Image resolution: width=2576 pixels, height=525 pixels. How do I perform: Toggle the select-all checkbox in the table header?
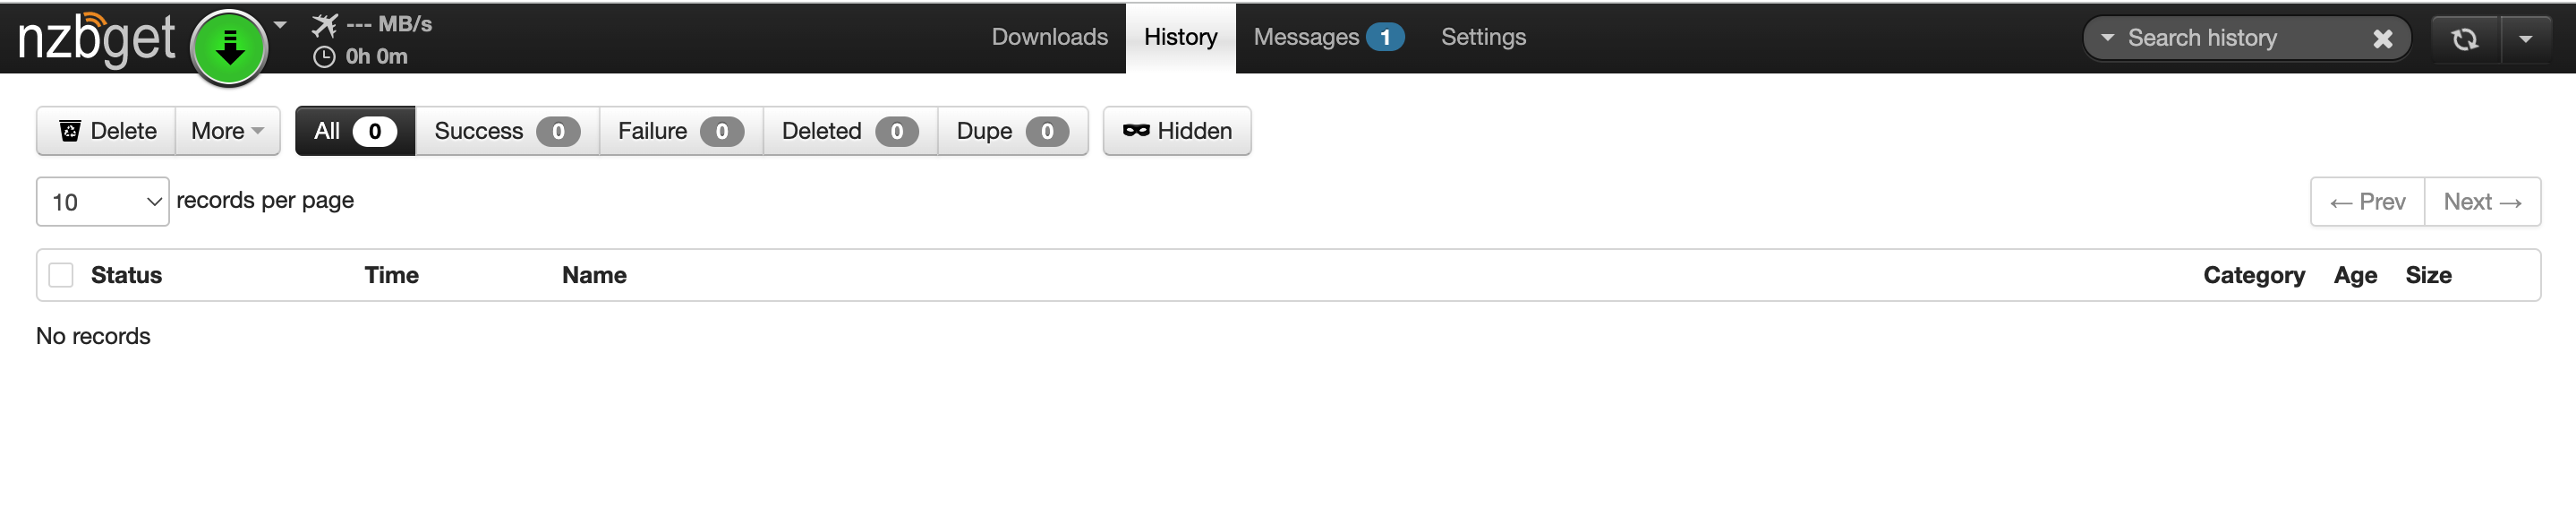60,273
